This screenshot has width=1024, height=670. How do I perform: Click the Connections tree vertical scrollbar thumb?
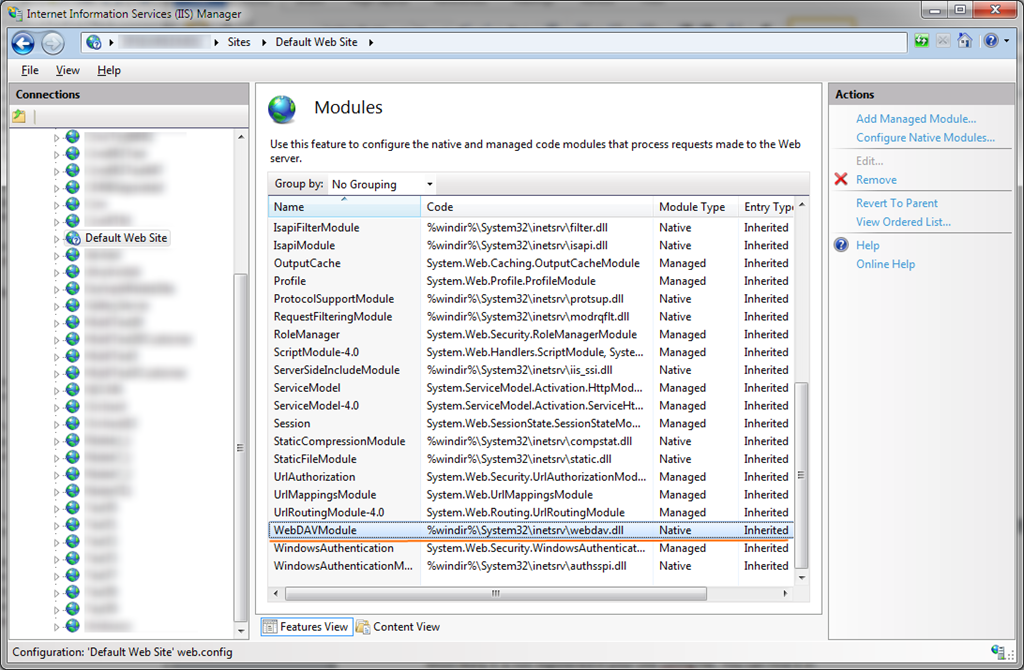(x=240, y=448)
